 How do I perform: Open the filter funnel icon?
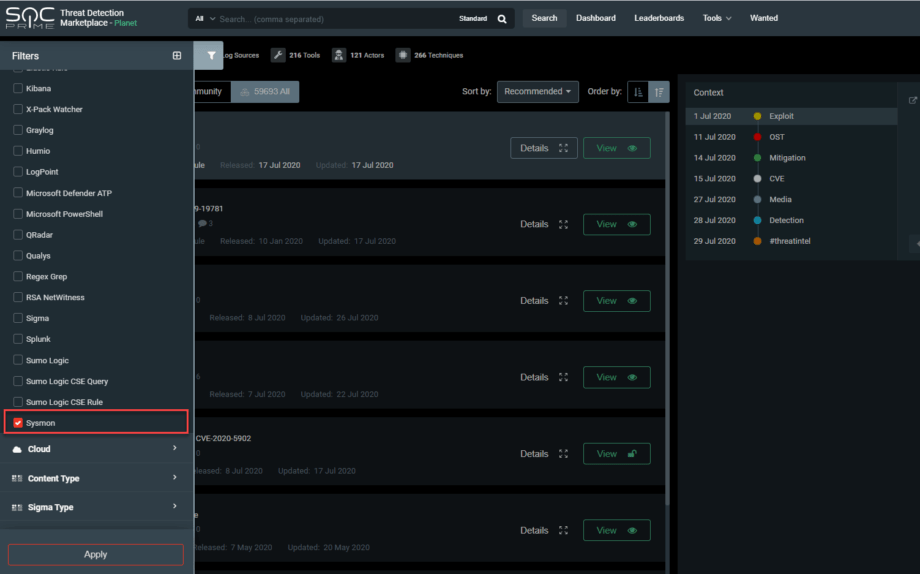211,55
